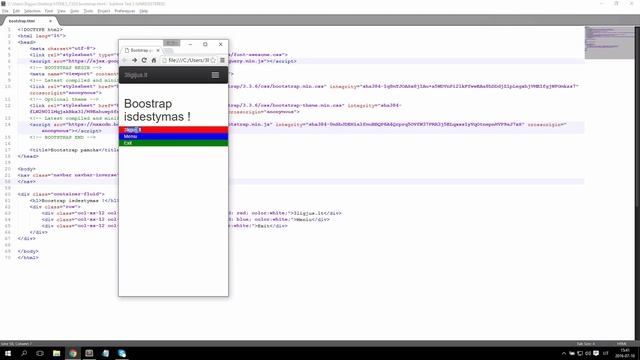Viewport: 640px width, 360px height.
Task: Click the blue Meniu row
Action: [x=173, y=136]
